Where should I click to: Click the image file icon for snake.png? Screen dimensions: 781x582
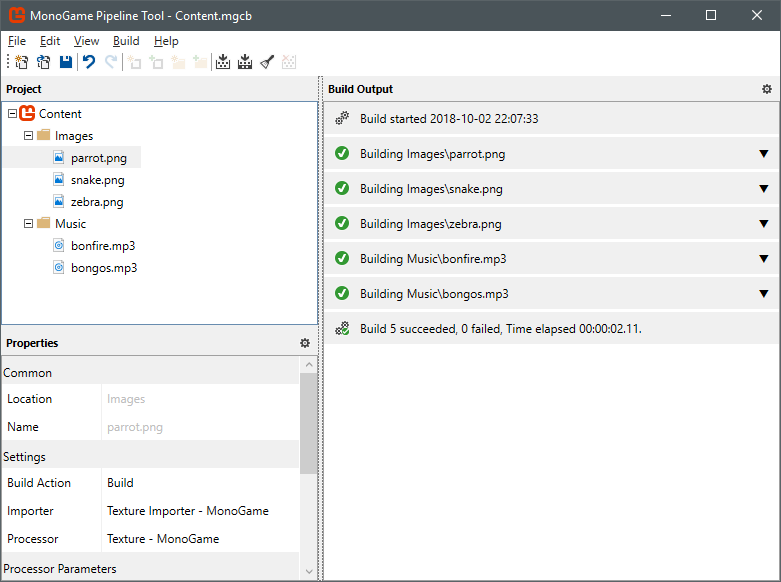(59, 179)
